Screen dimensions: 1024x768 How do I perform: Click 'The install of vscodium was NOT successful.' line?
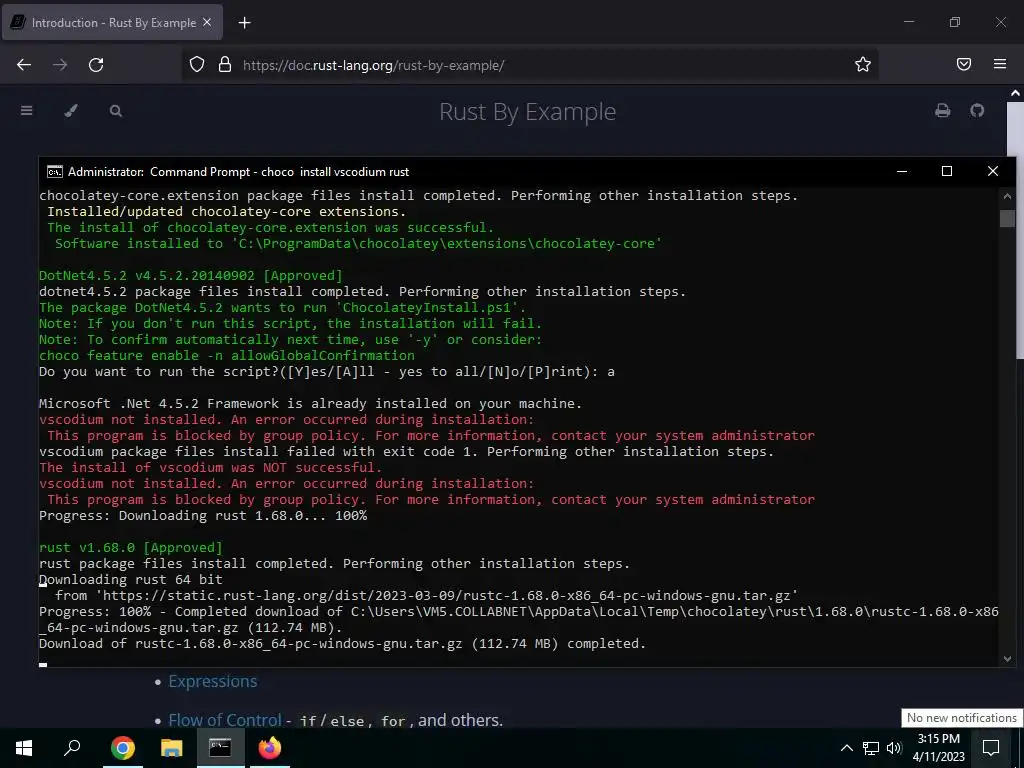pyautogui.click(x=210, y=468)
